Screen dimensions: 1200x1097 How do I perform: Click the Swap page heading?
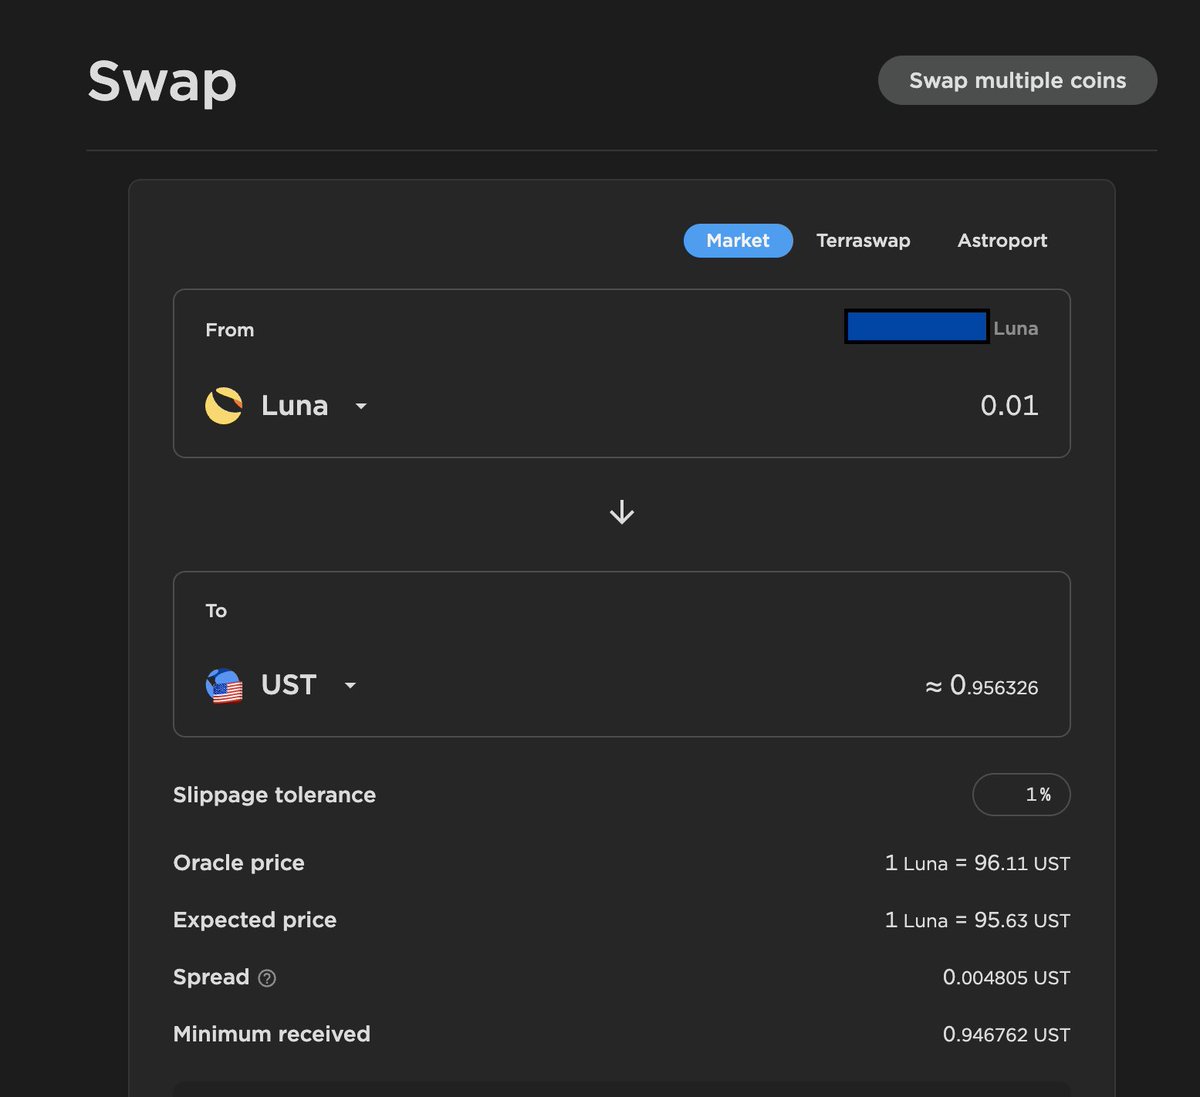(162, 81)
